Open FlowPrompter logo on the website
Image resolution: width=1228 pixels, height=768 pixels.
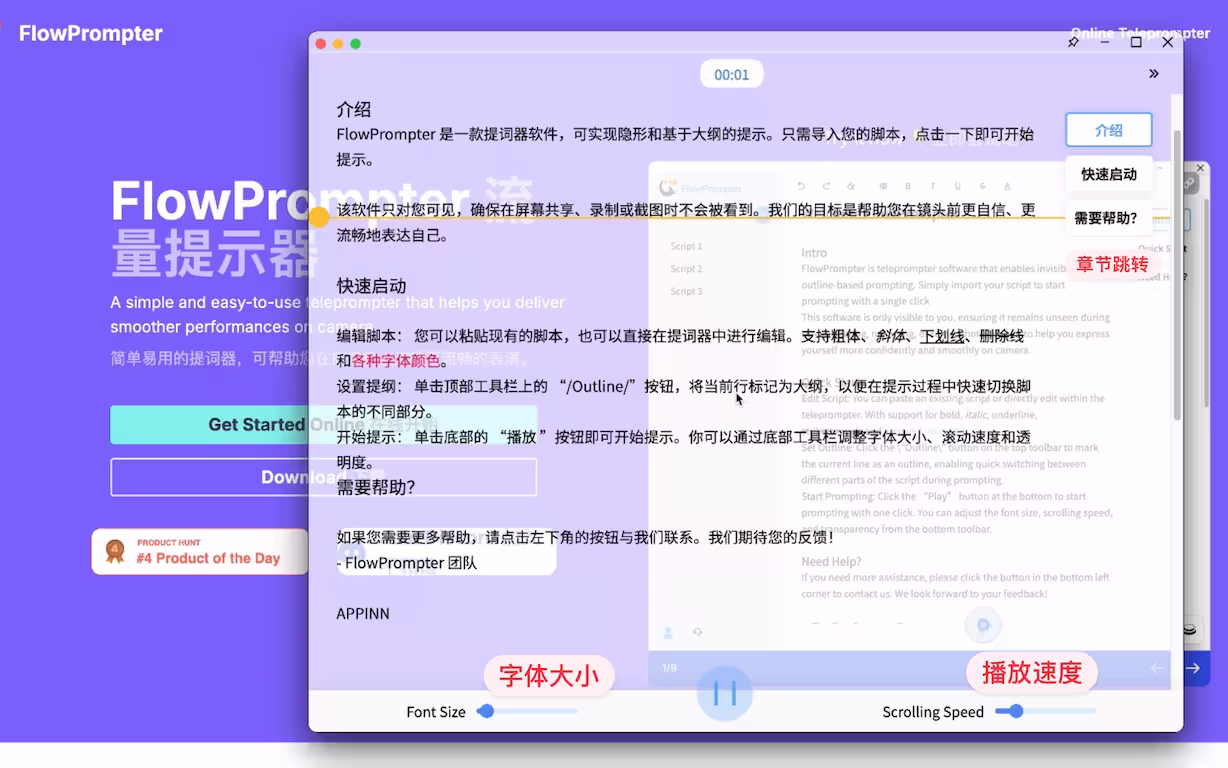(x=90, y=33)
